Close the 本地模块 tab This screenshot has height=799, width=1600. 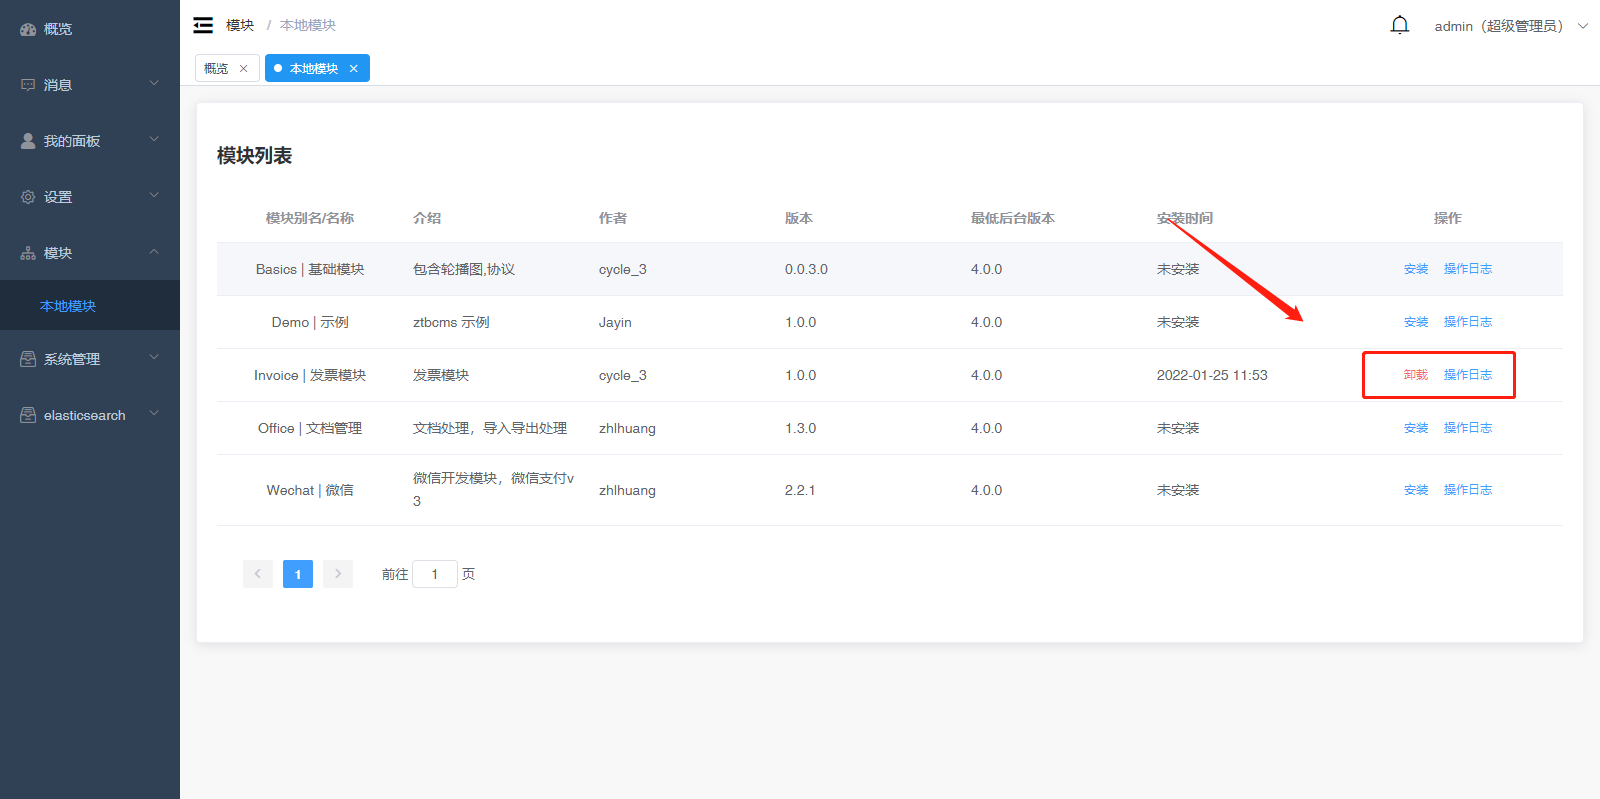pos(354,69)
